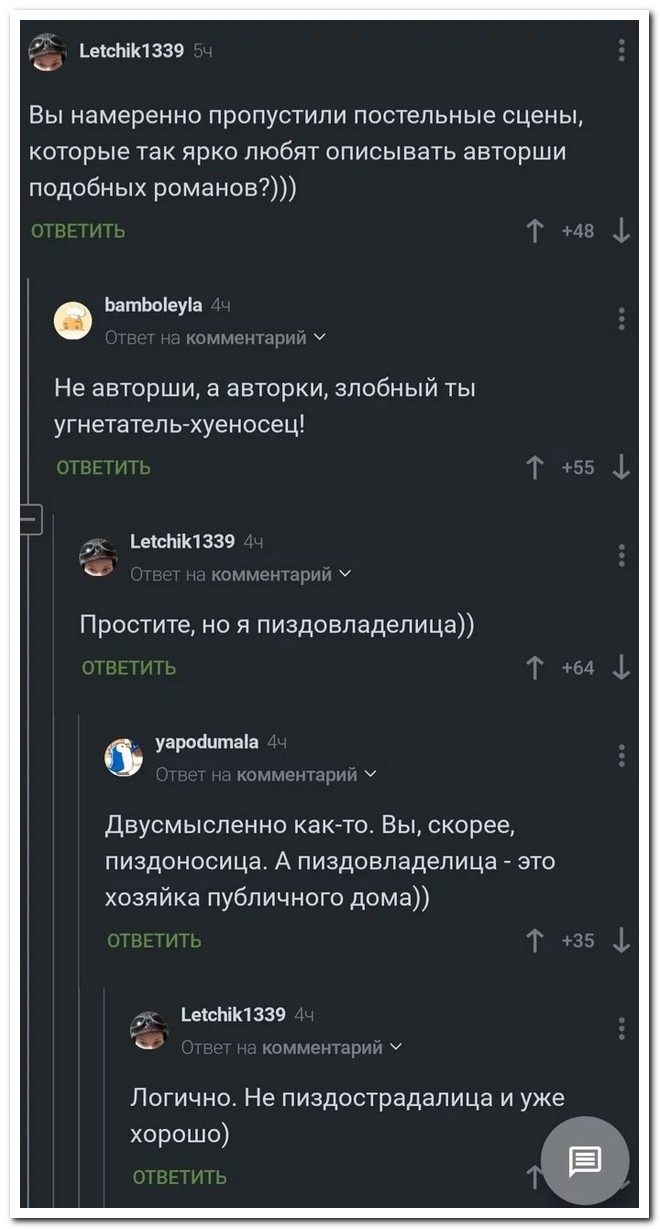Open bamboleyla's user profile name
Screen dimensions: 660x1229
click(x=153, y=305)
